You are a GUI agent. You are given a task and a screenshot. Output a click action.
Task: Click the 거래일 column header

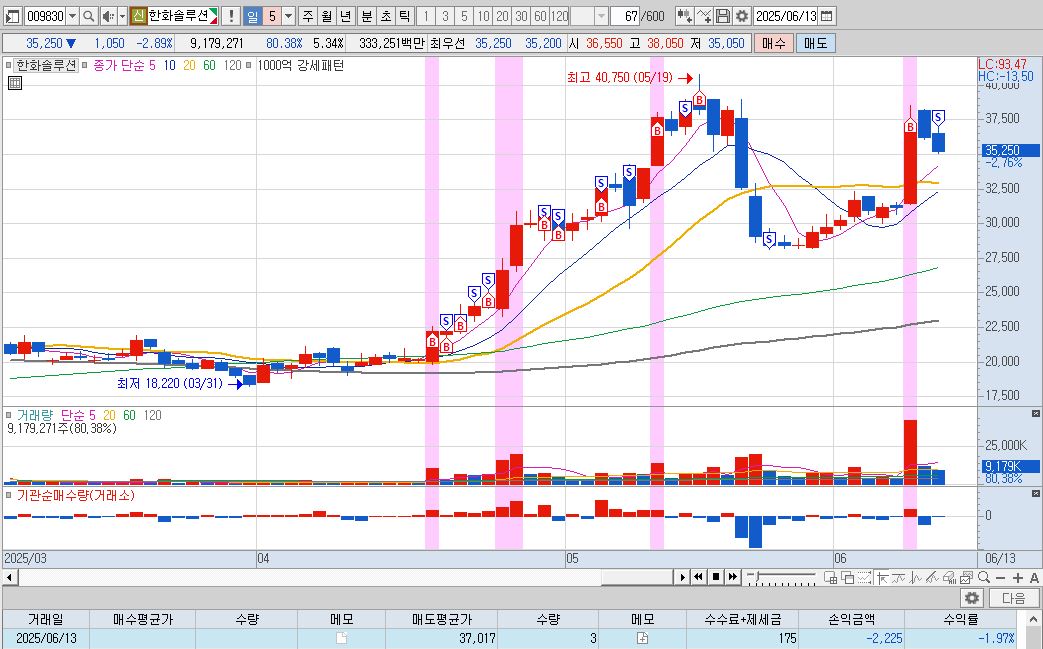click(x=45, y=619)
